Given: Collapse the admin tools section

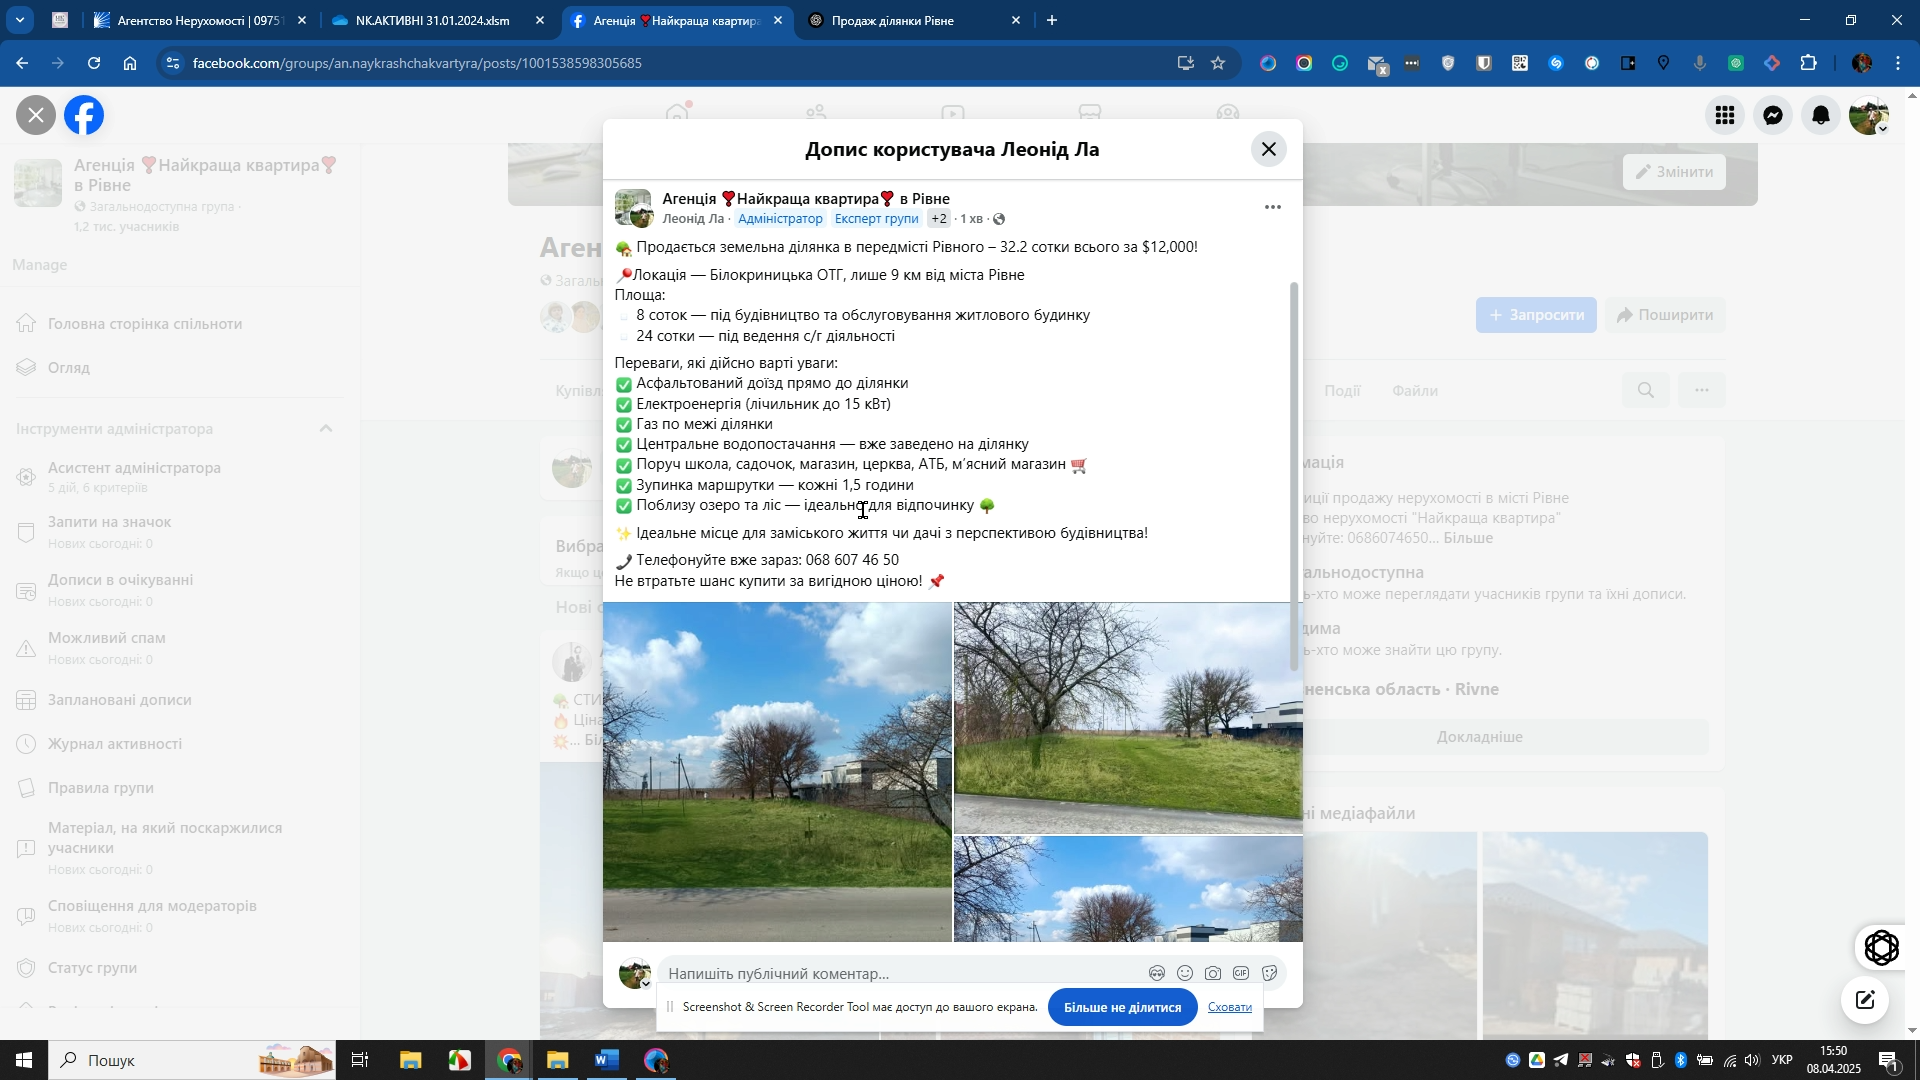Looking at the screenshot, I should [326, 429].
